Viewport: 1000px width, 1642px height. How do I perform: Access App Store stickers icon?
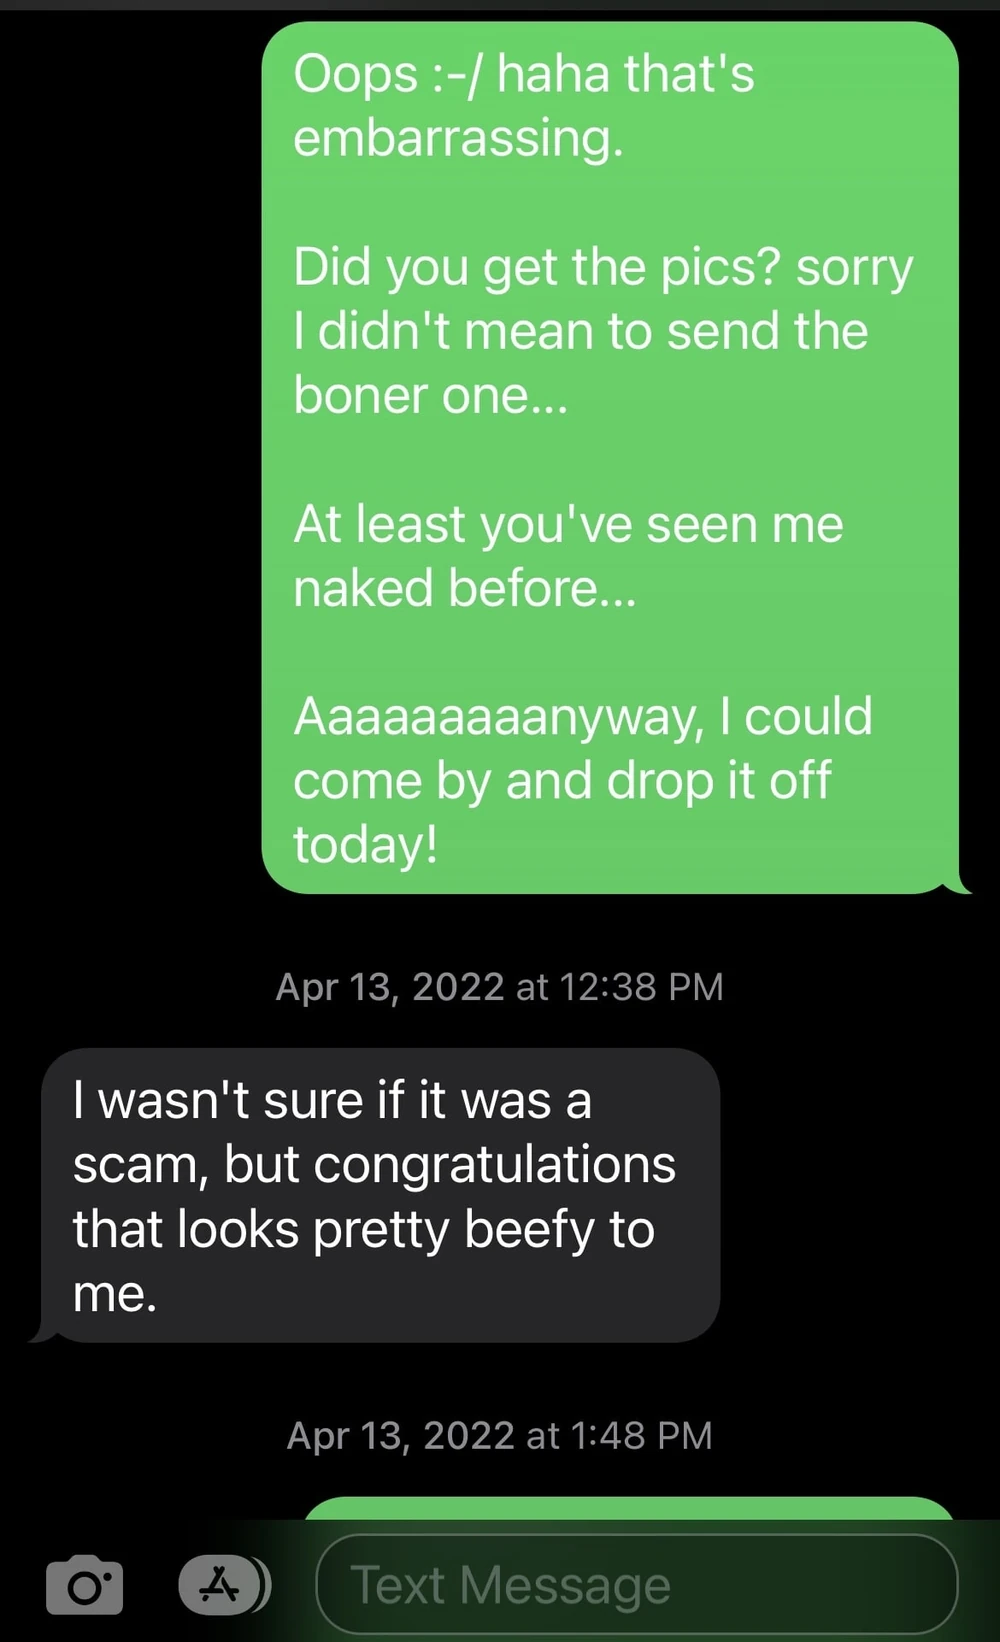point(224,1584)
